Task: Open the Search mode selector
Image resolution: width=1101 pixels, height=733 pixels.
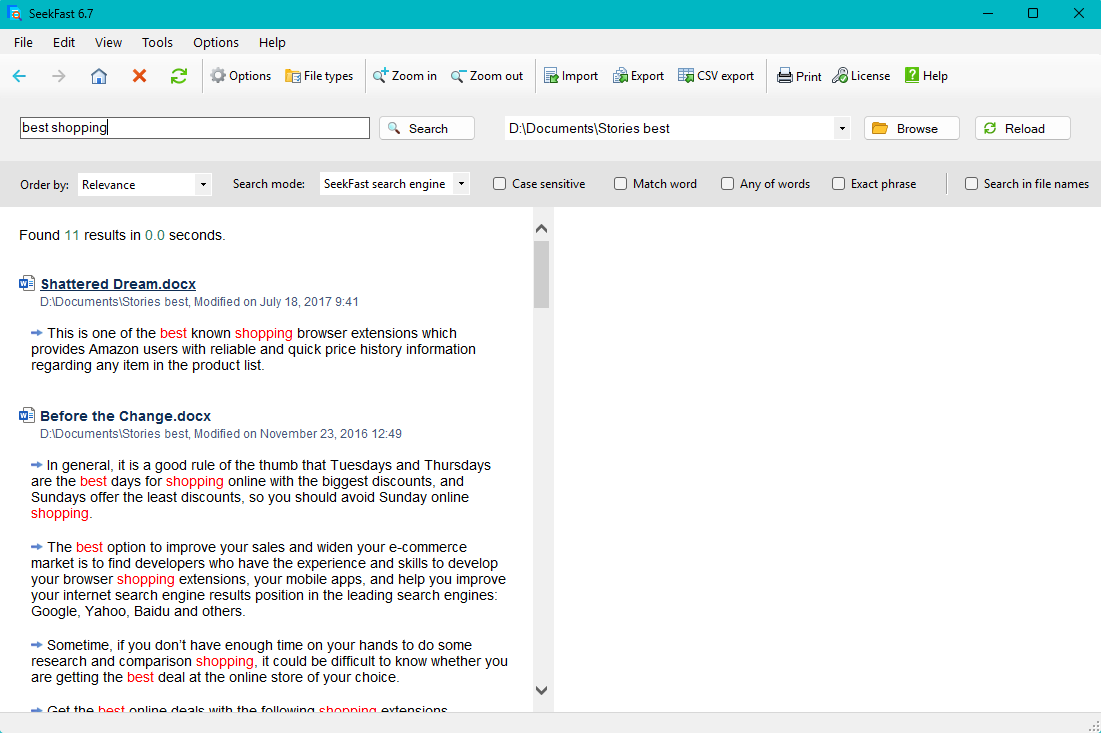Action: [393, 184]
